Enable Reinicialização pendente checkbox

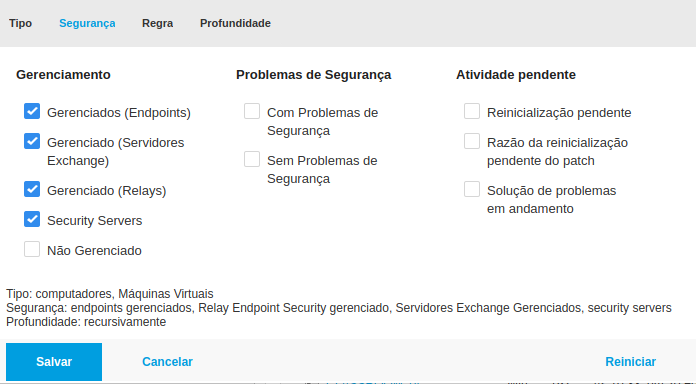472,111
